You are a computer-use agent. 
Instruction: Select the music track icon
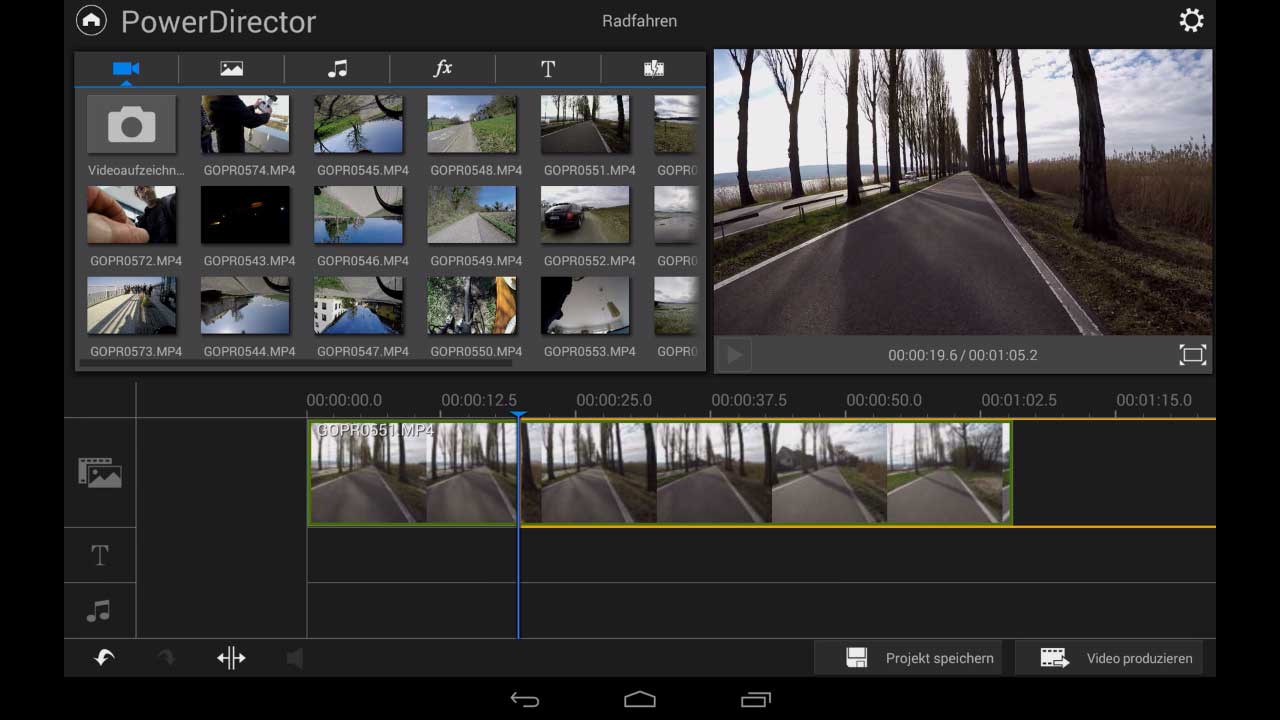99,611
